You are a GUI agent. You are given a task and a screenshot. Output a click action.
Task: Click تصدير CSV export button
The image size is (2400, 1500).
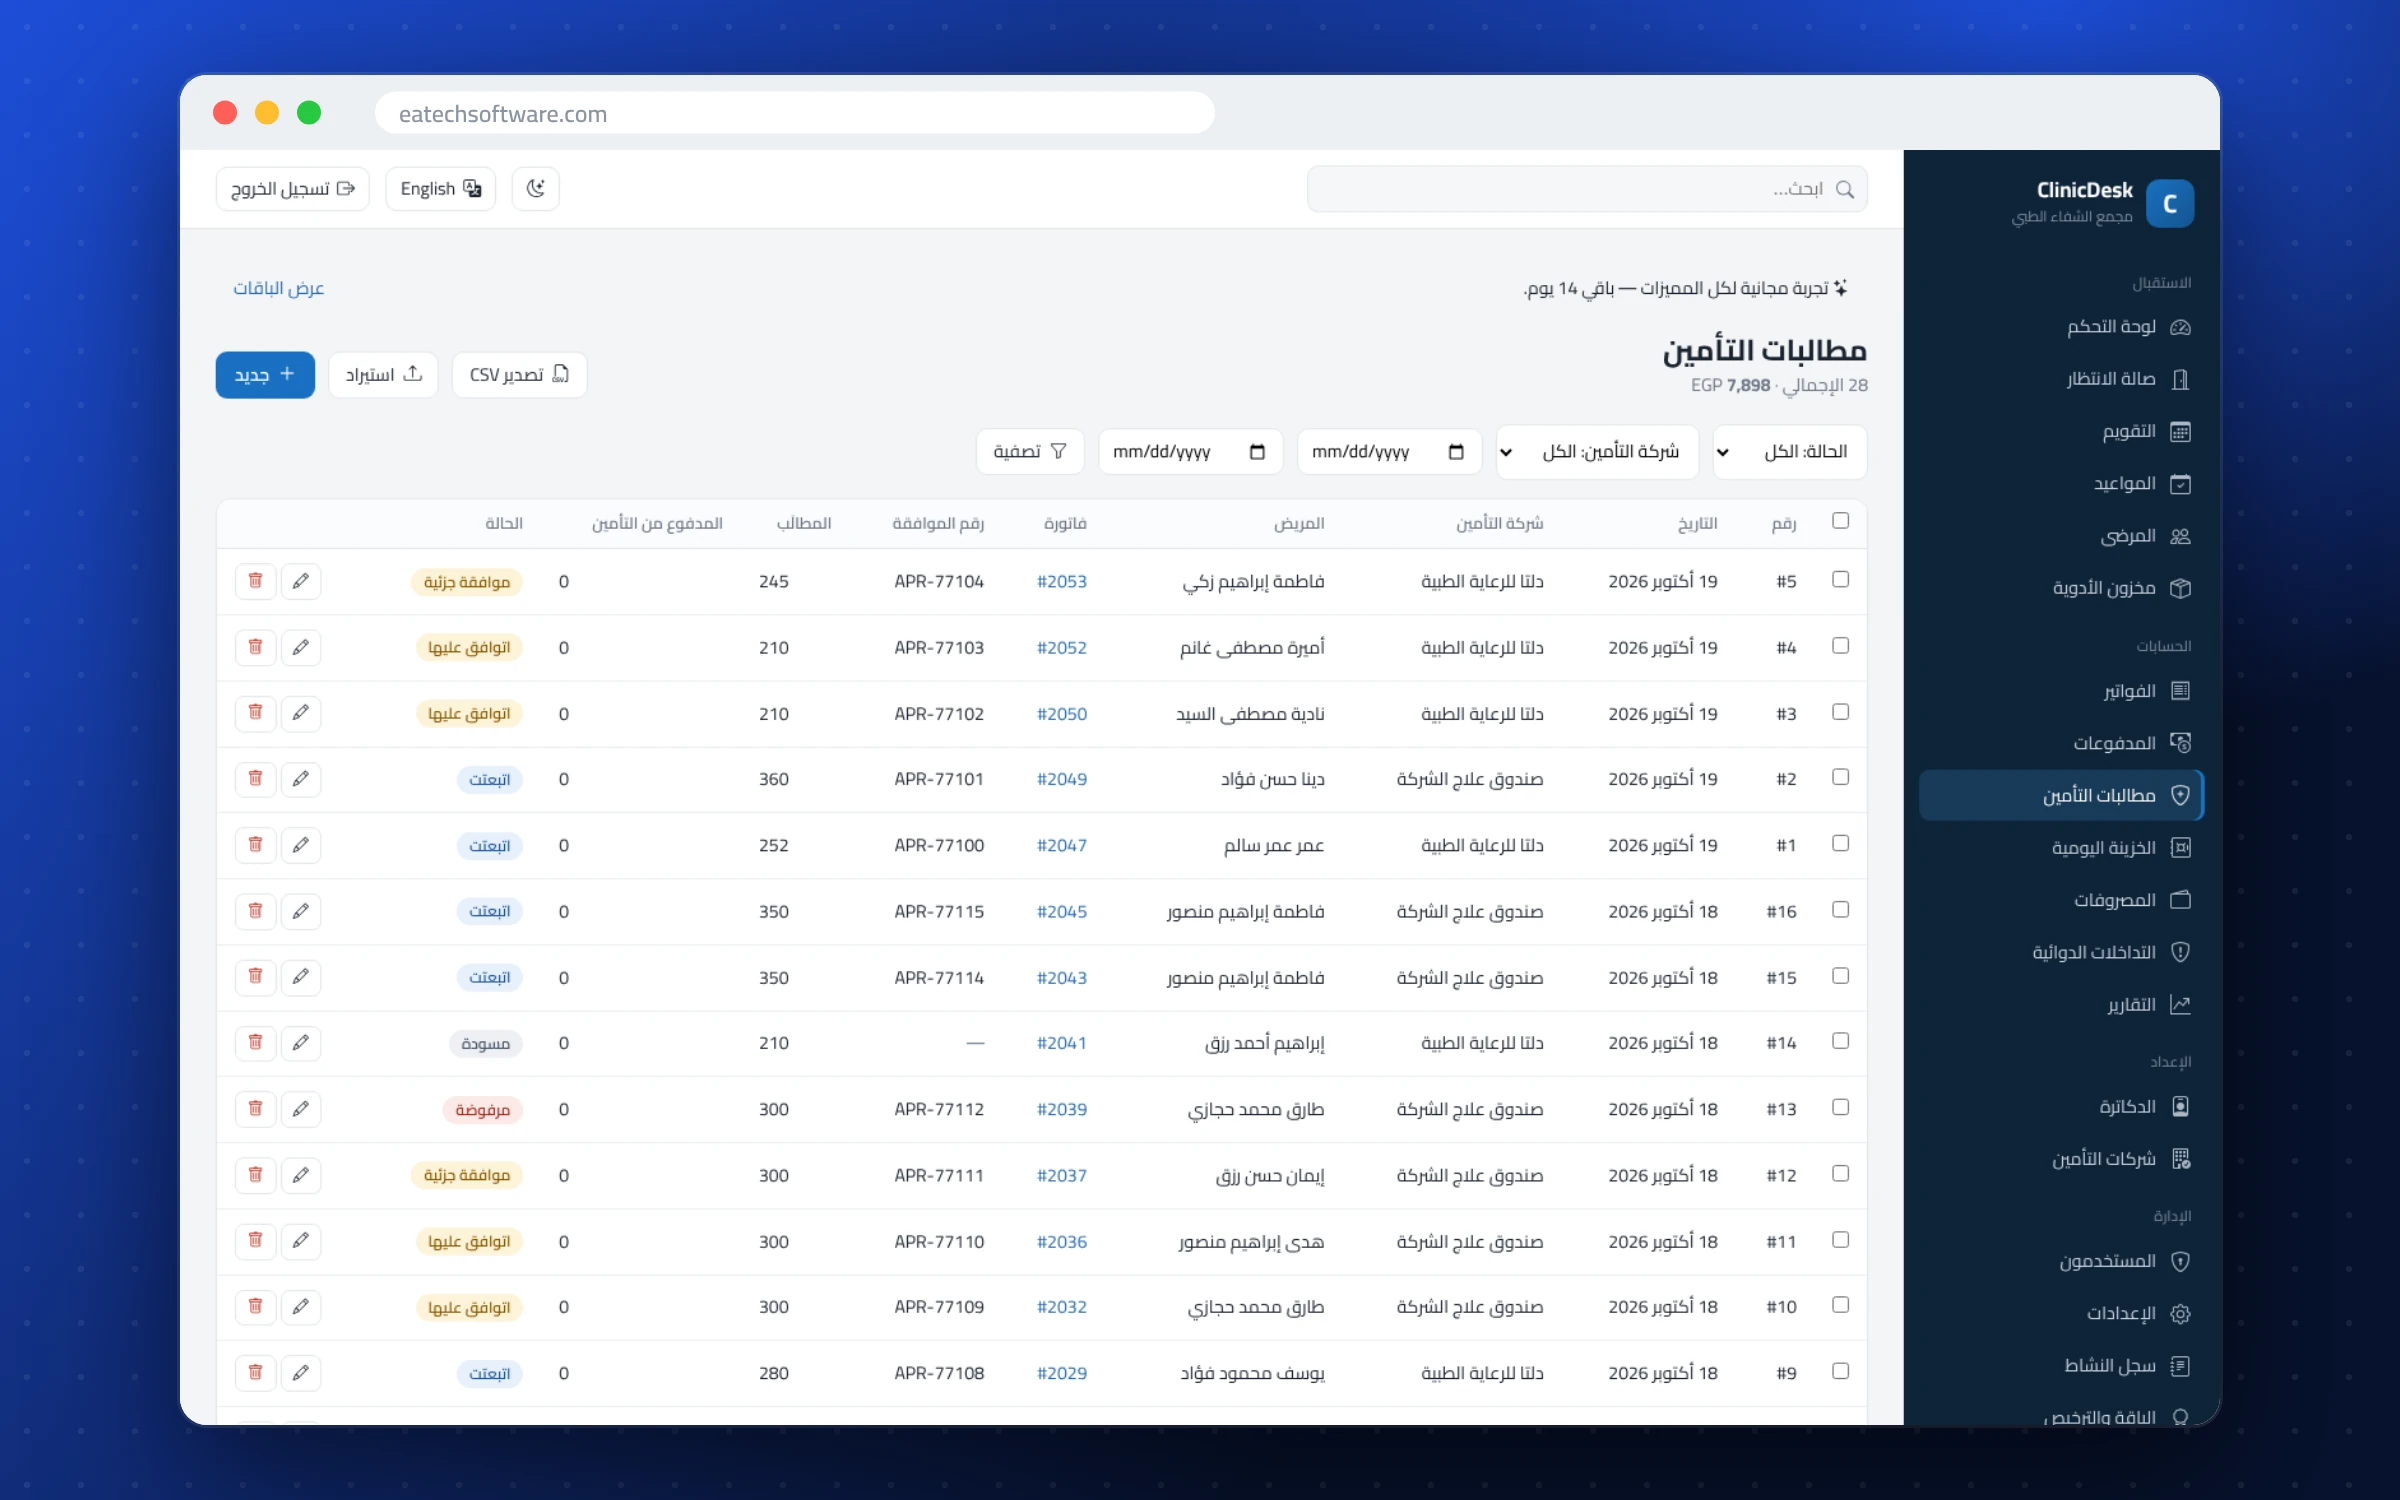pyautogui.click(x=519, y=375)
